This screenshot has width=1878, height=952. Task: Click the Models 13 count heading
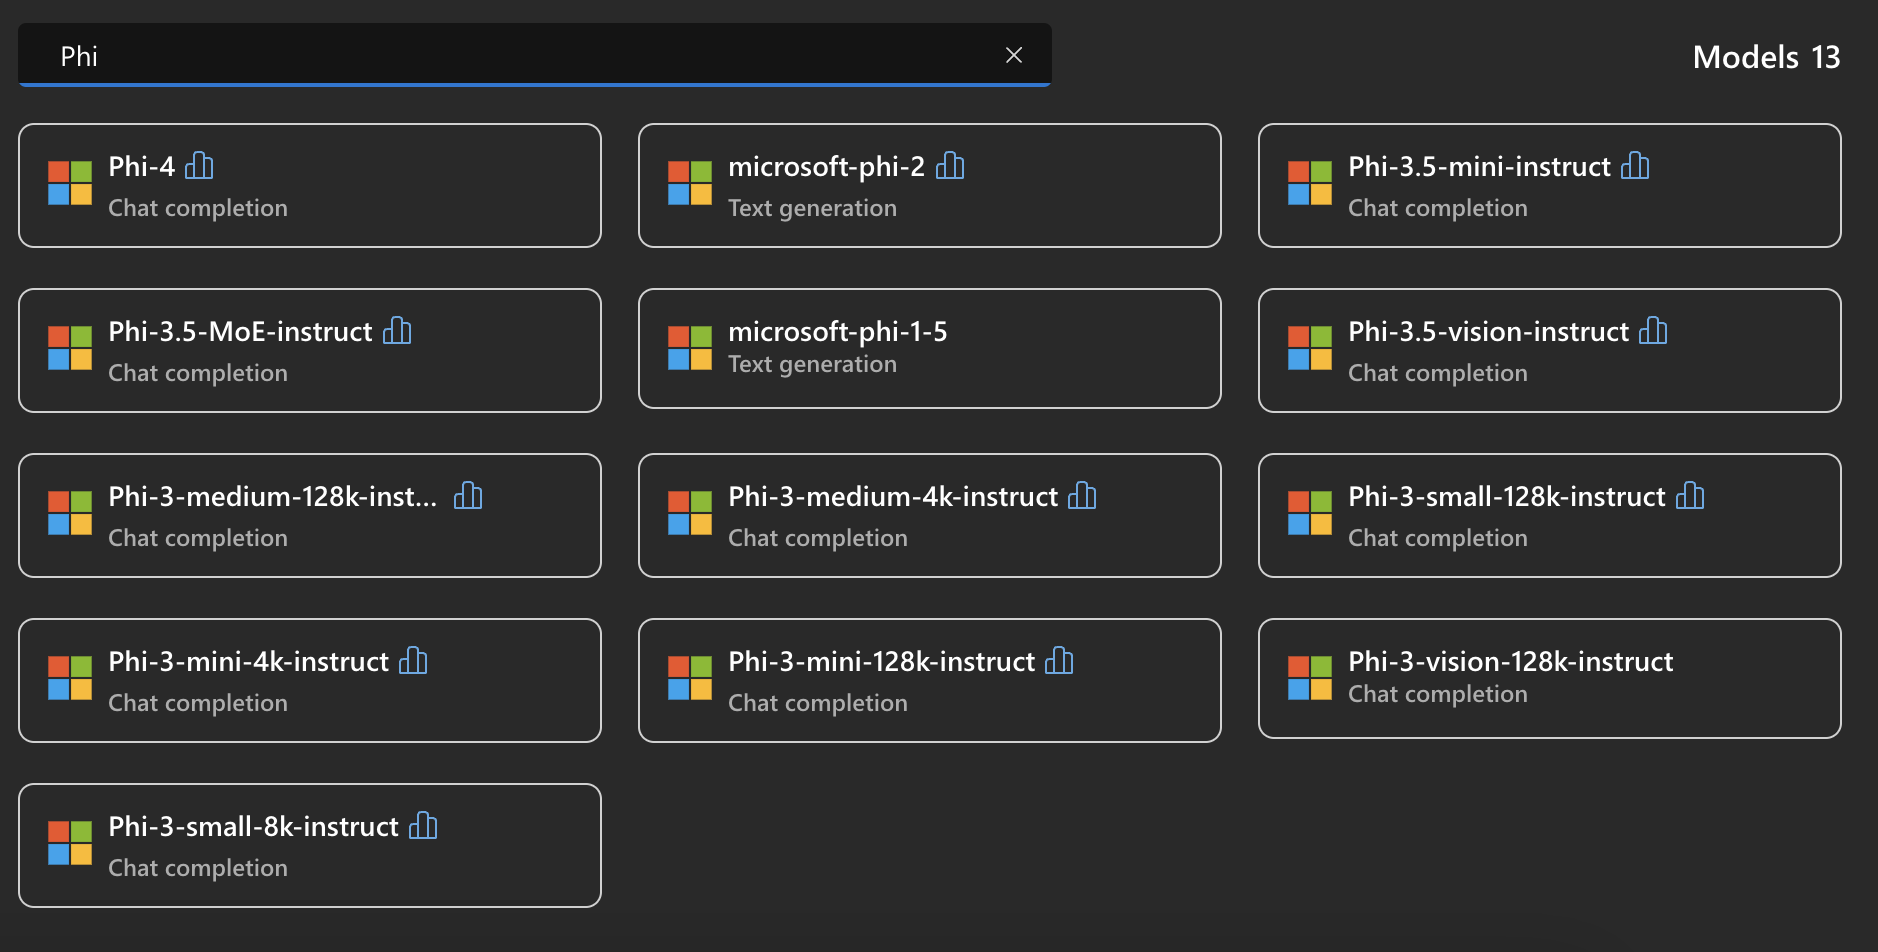[x=1767, y=57]
